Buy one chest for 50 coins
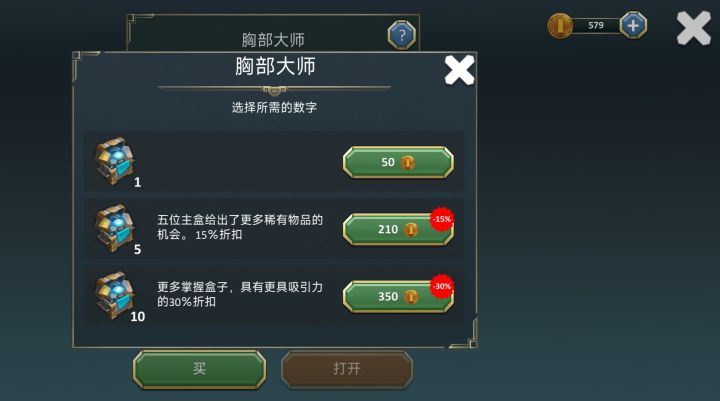This screenshot has height=401, width=720. (x=398, y=162)
